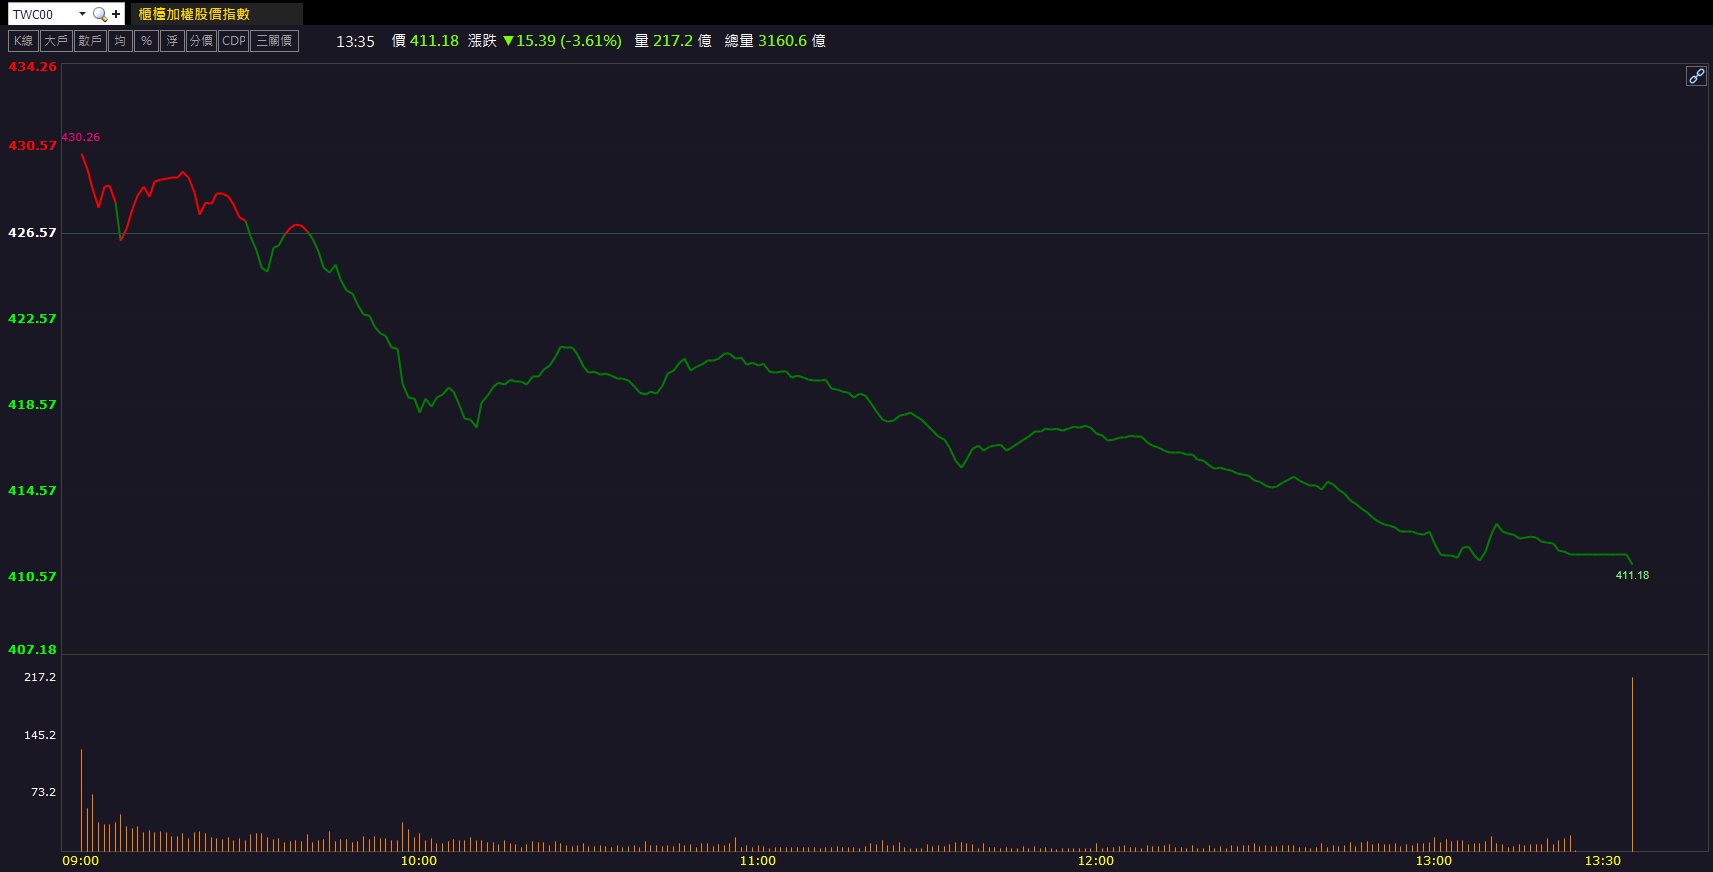Click the 145.2 volume axis label
The width and height of the screenshot is (1713, 872).
tap(40, 735)
